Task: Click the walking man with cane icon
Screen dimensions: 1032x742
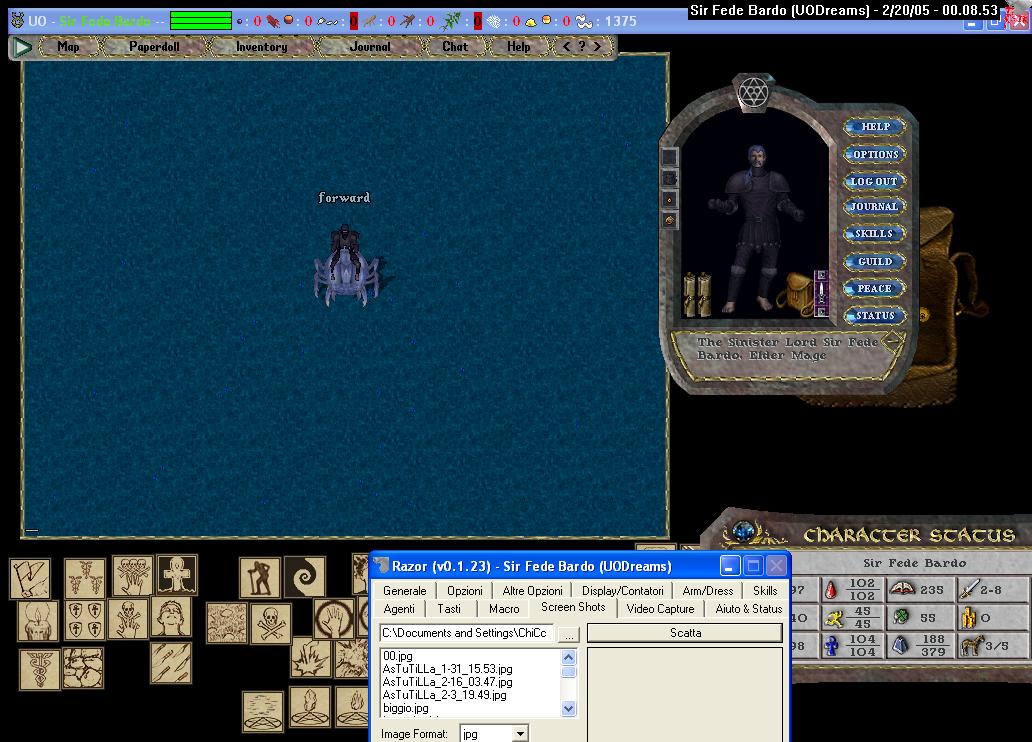Action: point(259,578)
